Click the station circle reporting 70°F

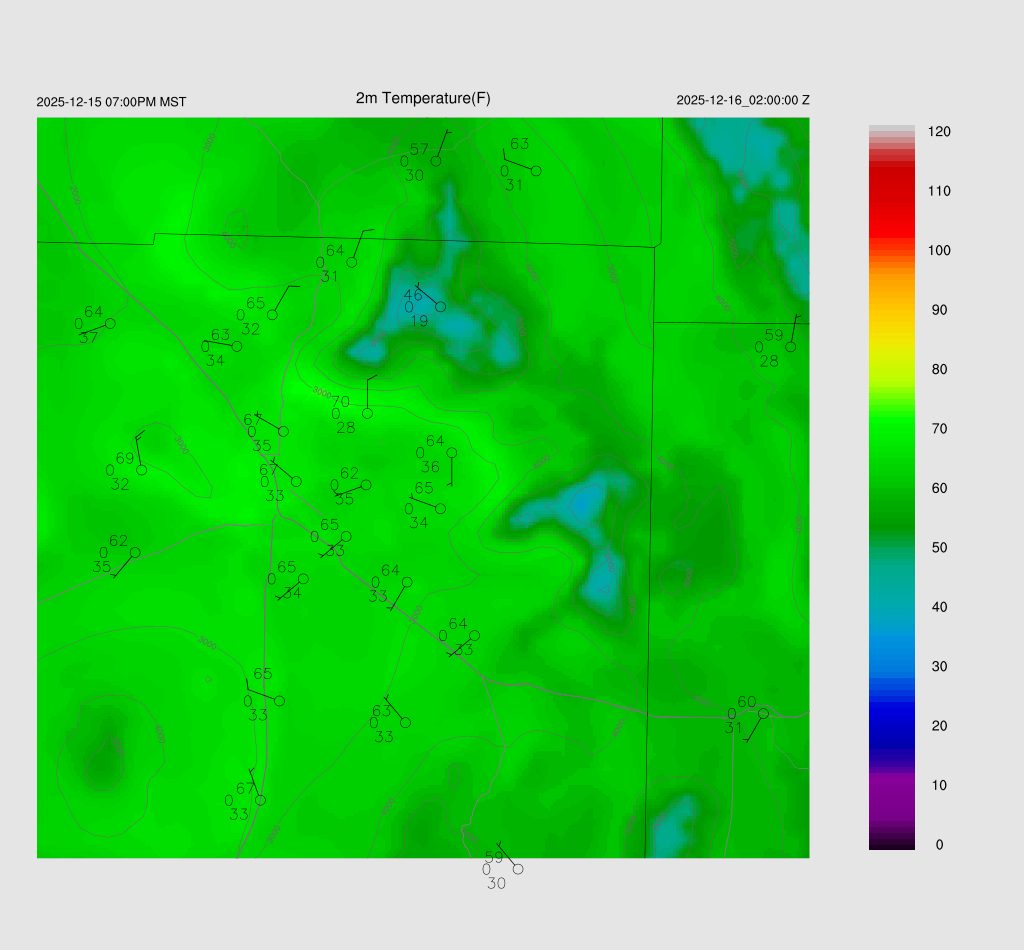point(367,413)
